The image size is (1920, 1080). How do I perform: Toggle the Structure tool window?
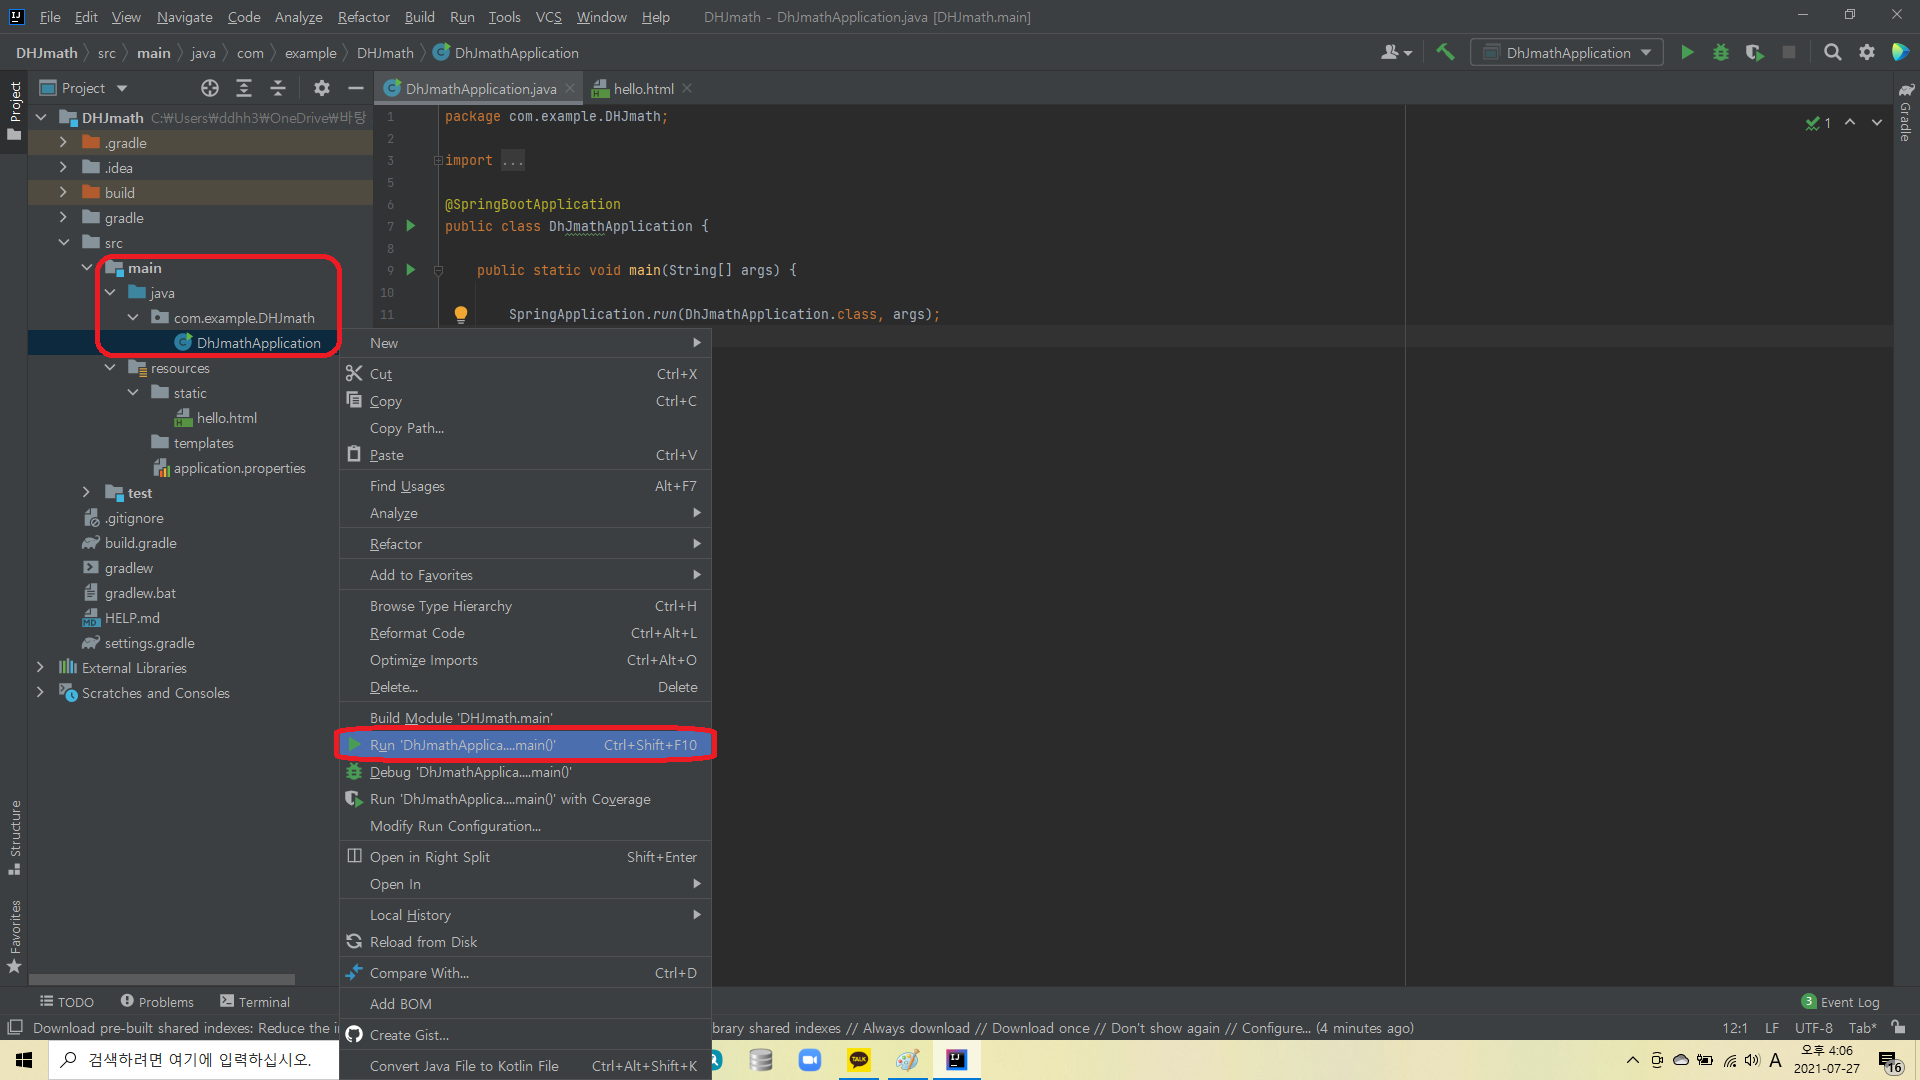tap(15, 835)
